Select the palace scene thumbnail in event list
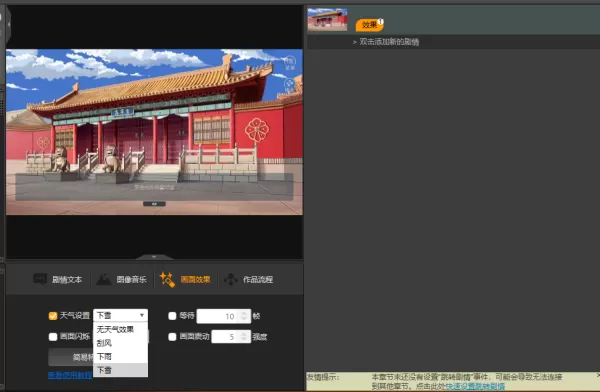 coord(328,20)
